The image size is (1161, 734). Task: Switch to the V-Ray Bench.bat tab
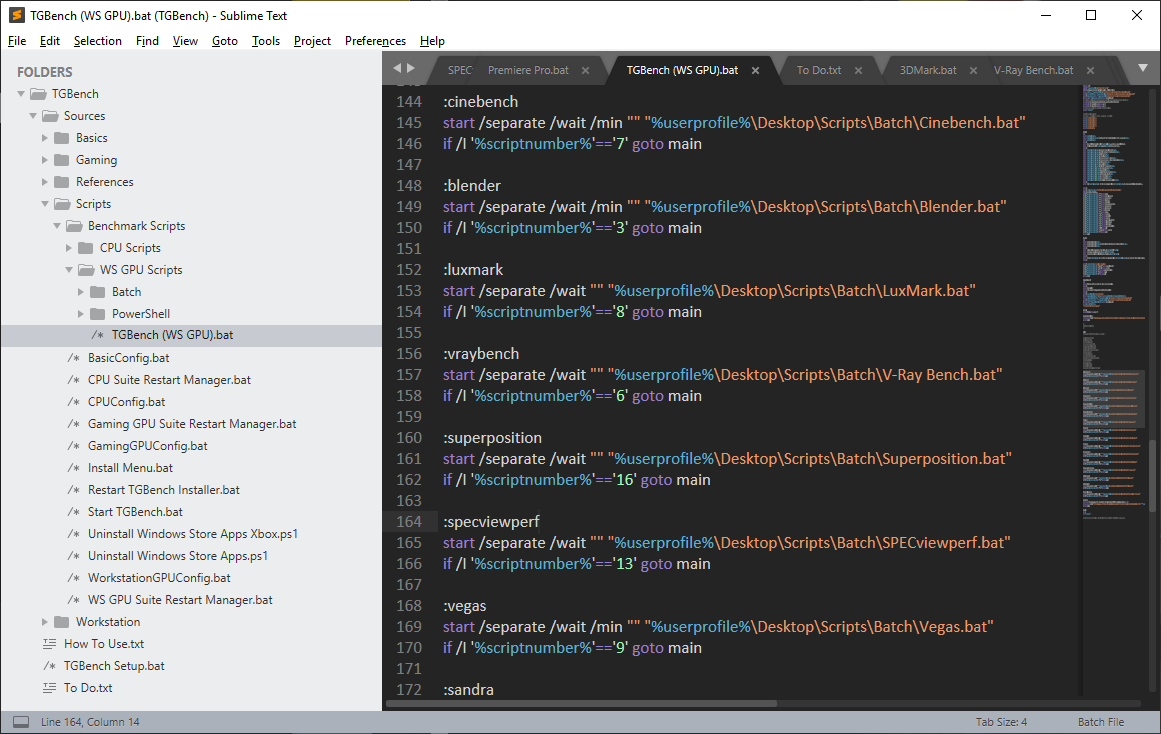[x=1033, y=70]
